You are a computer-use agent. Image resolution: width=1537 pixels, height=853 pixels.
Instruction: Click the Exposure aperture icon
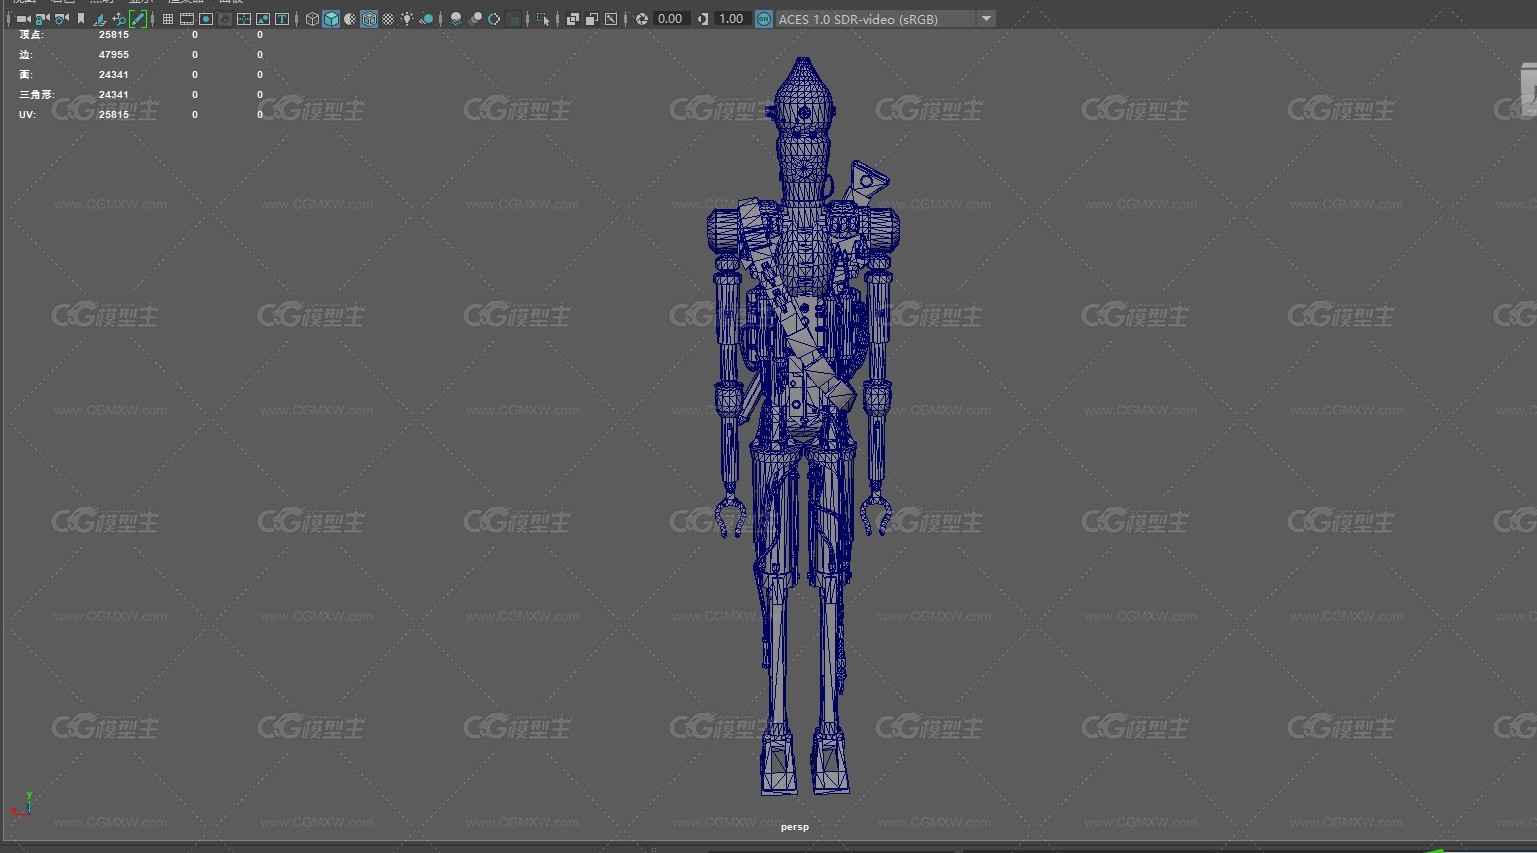tap(642, 19)
